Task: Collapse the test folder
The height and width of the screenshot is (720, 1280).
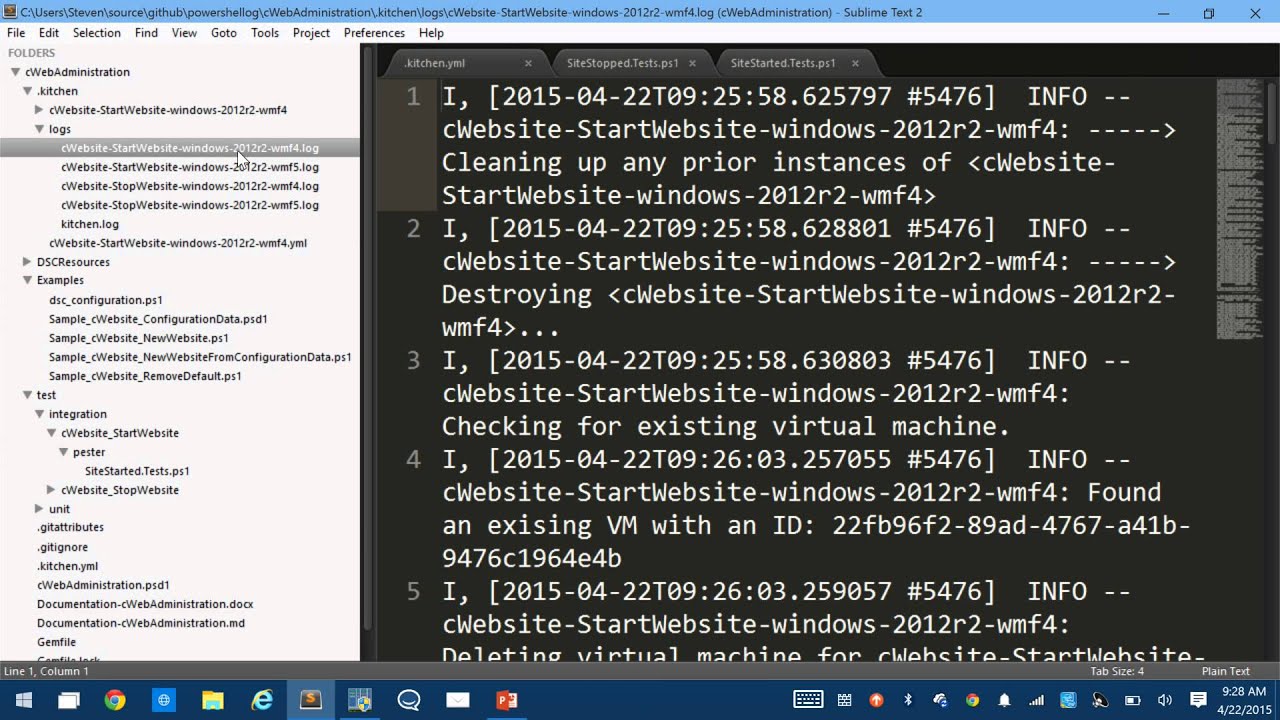Action: pos(27,395)
